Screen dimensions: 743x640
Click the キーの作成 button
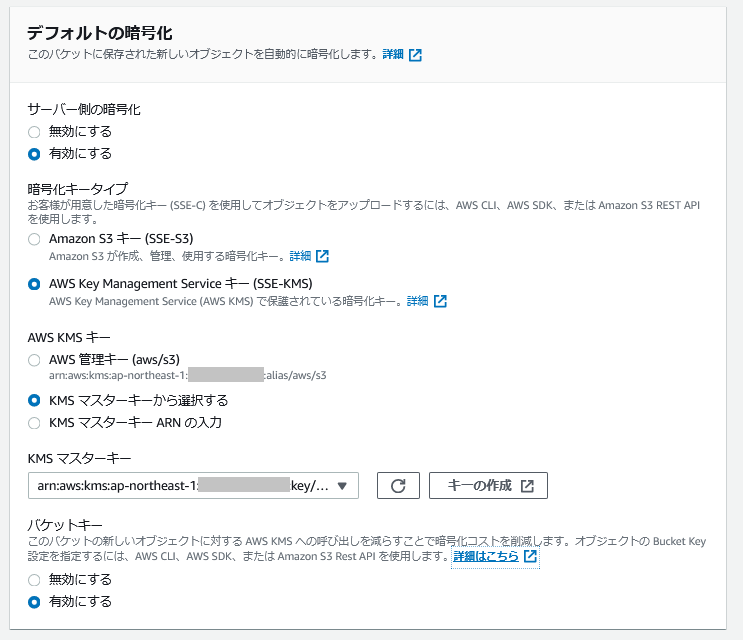coord(488,486)
